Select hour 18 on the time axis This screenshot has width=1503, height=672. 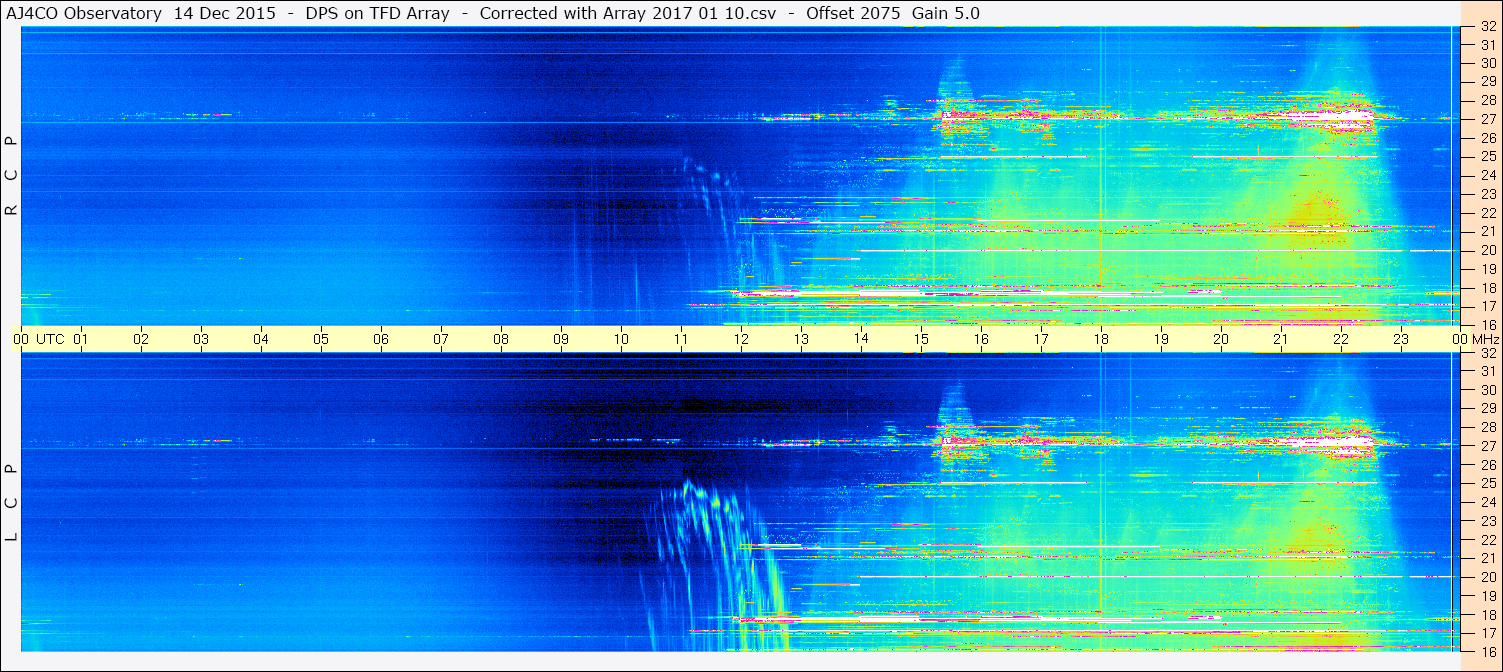(x=1101, y=339)
